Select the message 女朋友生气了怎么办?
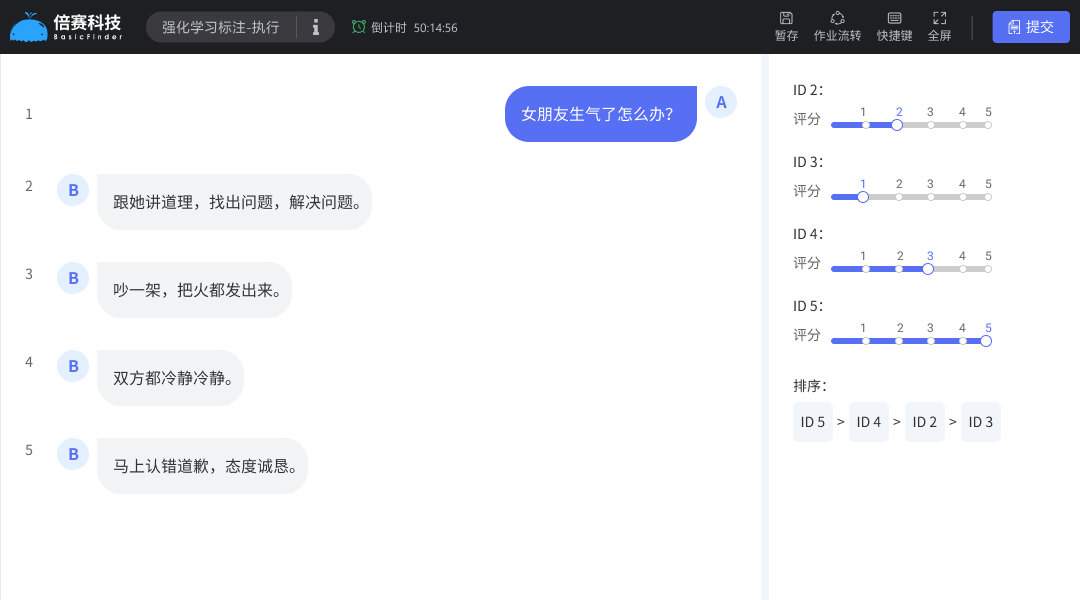Screen dimensions: 1080x600 (x=601, y=114)
